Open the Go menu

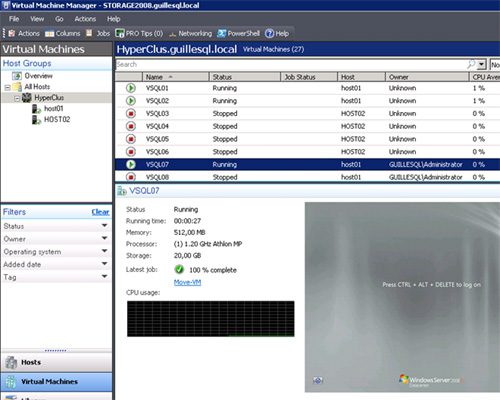point(59,19)
